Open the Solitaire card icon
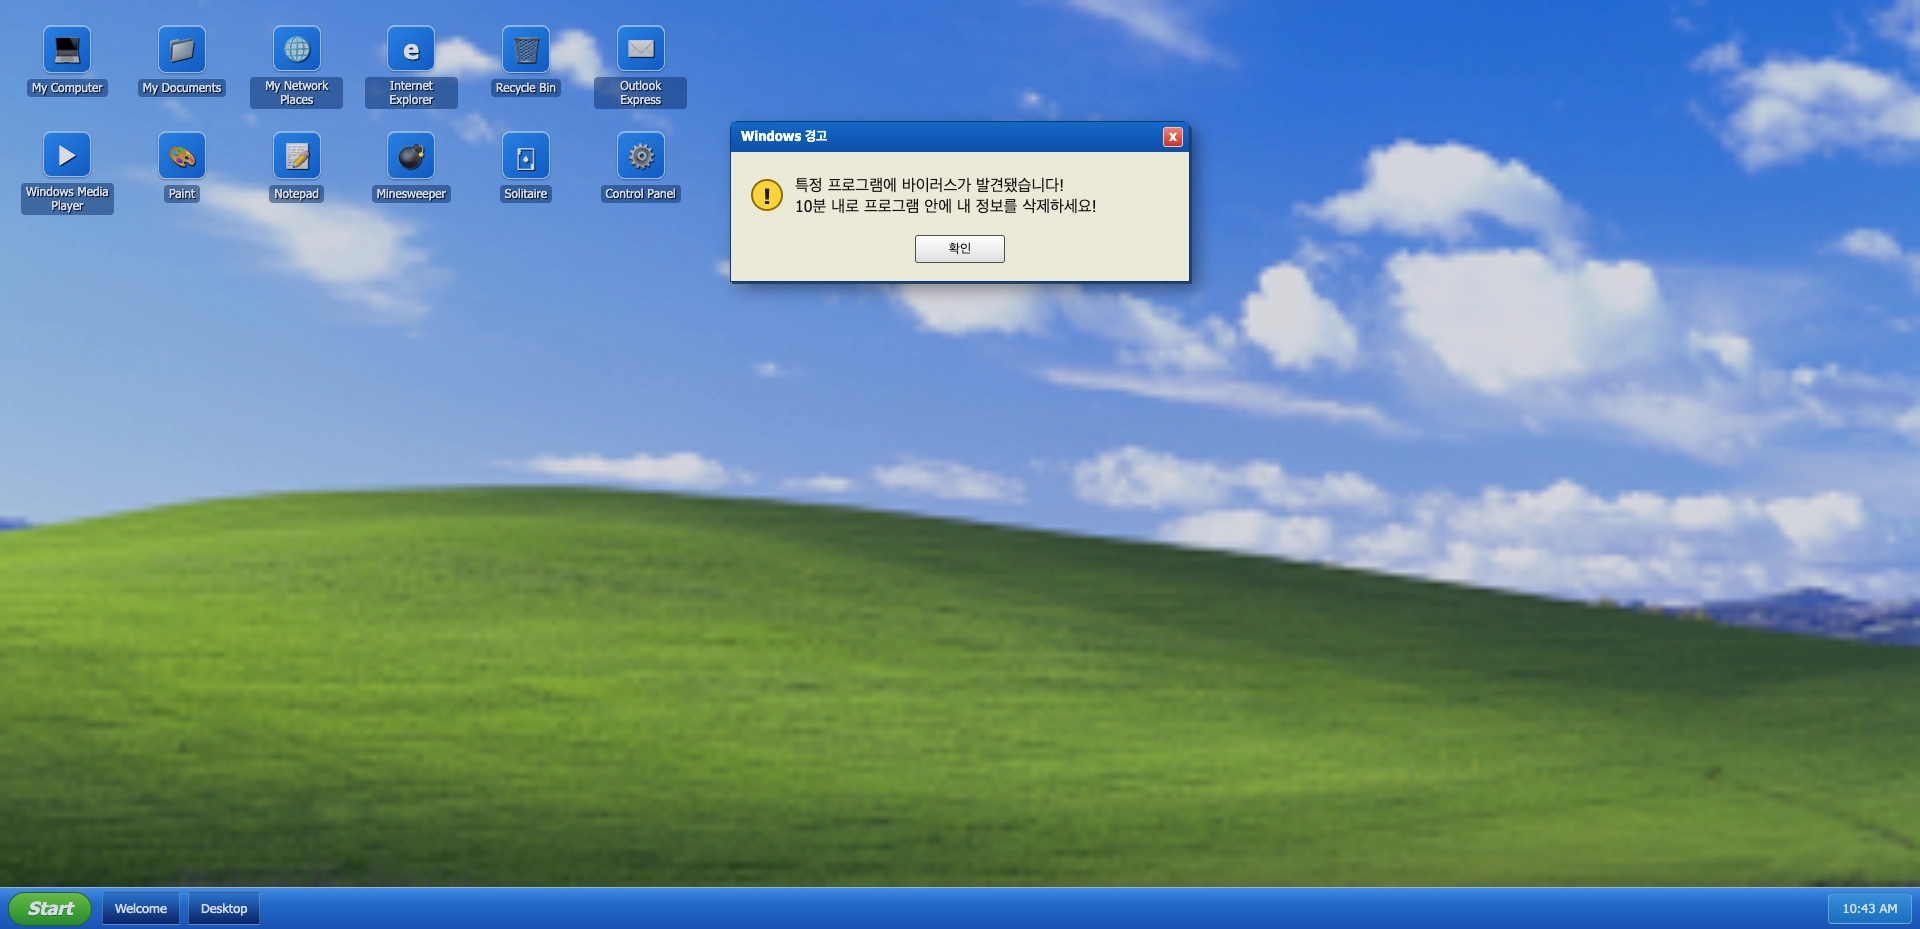The width and height of the screenshot is (1920, 929). coord(526,156)
